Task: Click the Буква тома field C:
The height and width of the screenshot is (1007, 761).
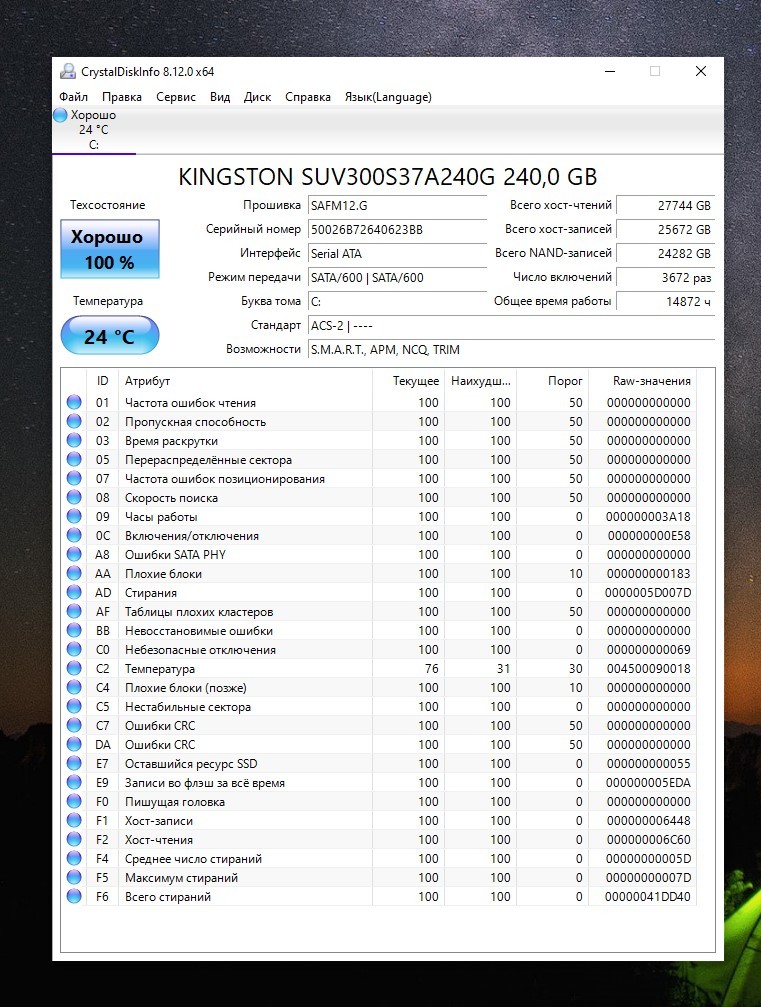Action: pos(398,302)
